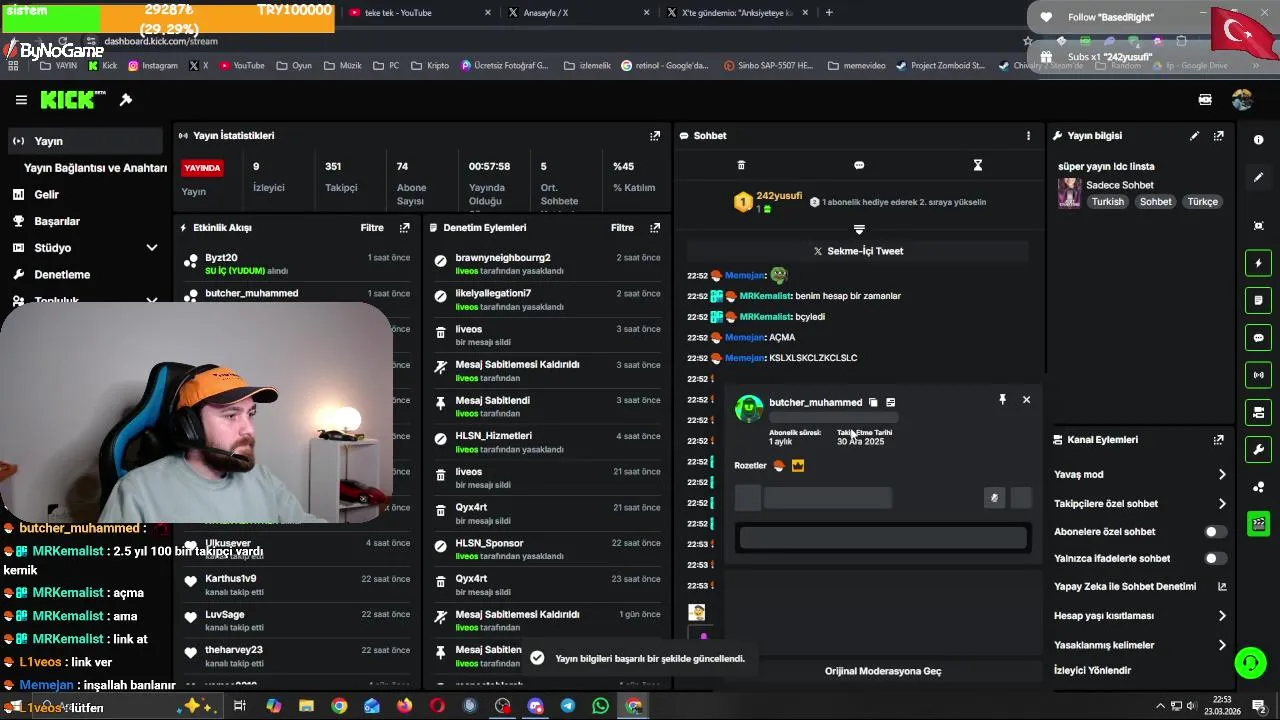Open Yapay Zeka ile Sohbet Denetimi
Screen dimensions: 1280x720
[x=1140, y=587]
